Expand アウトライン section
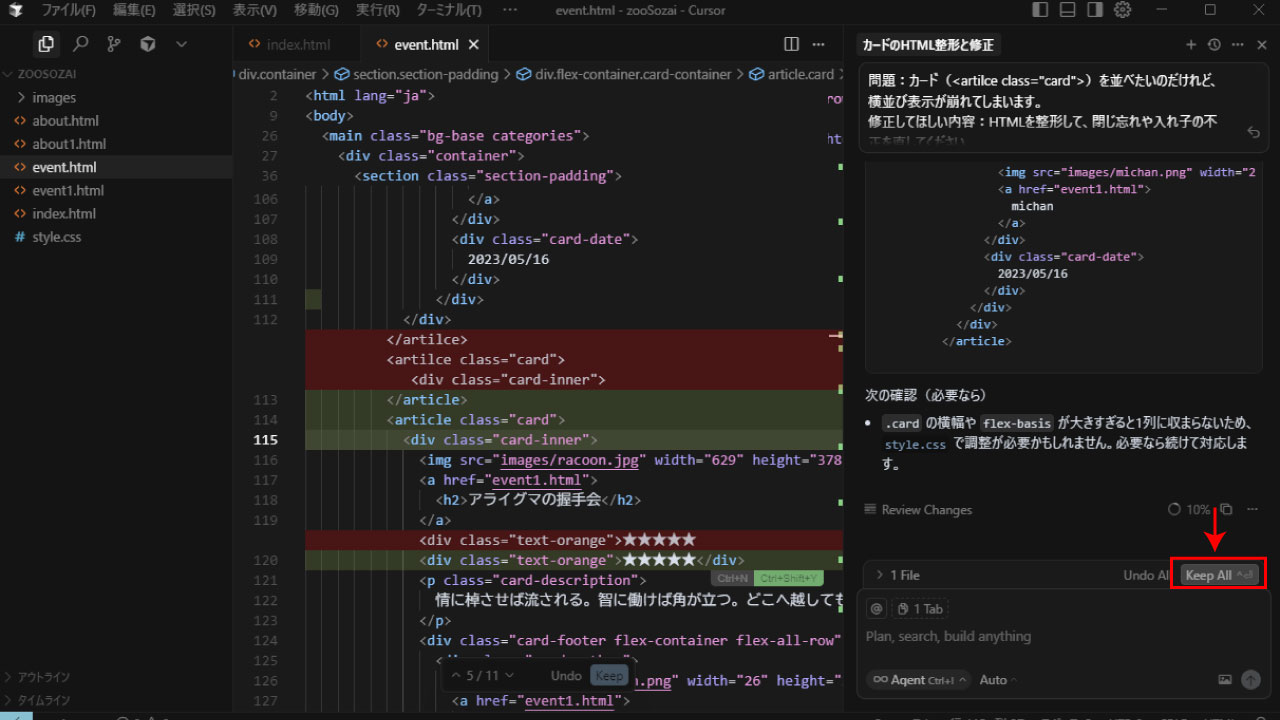Screen dimensions: 1280x720 pos(116,677)
